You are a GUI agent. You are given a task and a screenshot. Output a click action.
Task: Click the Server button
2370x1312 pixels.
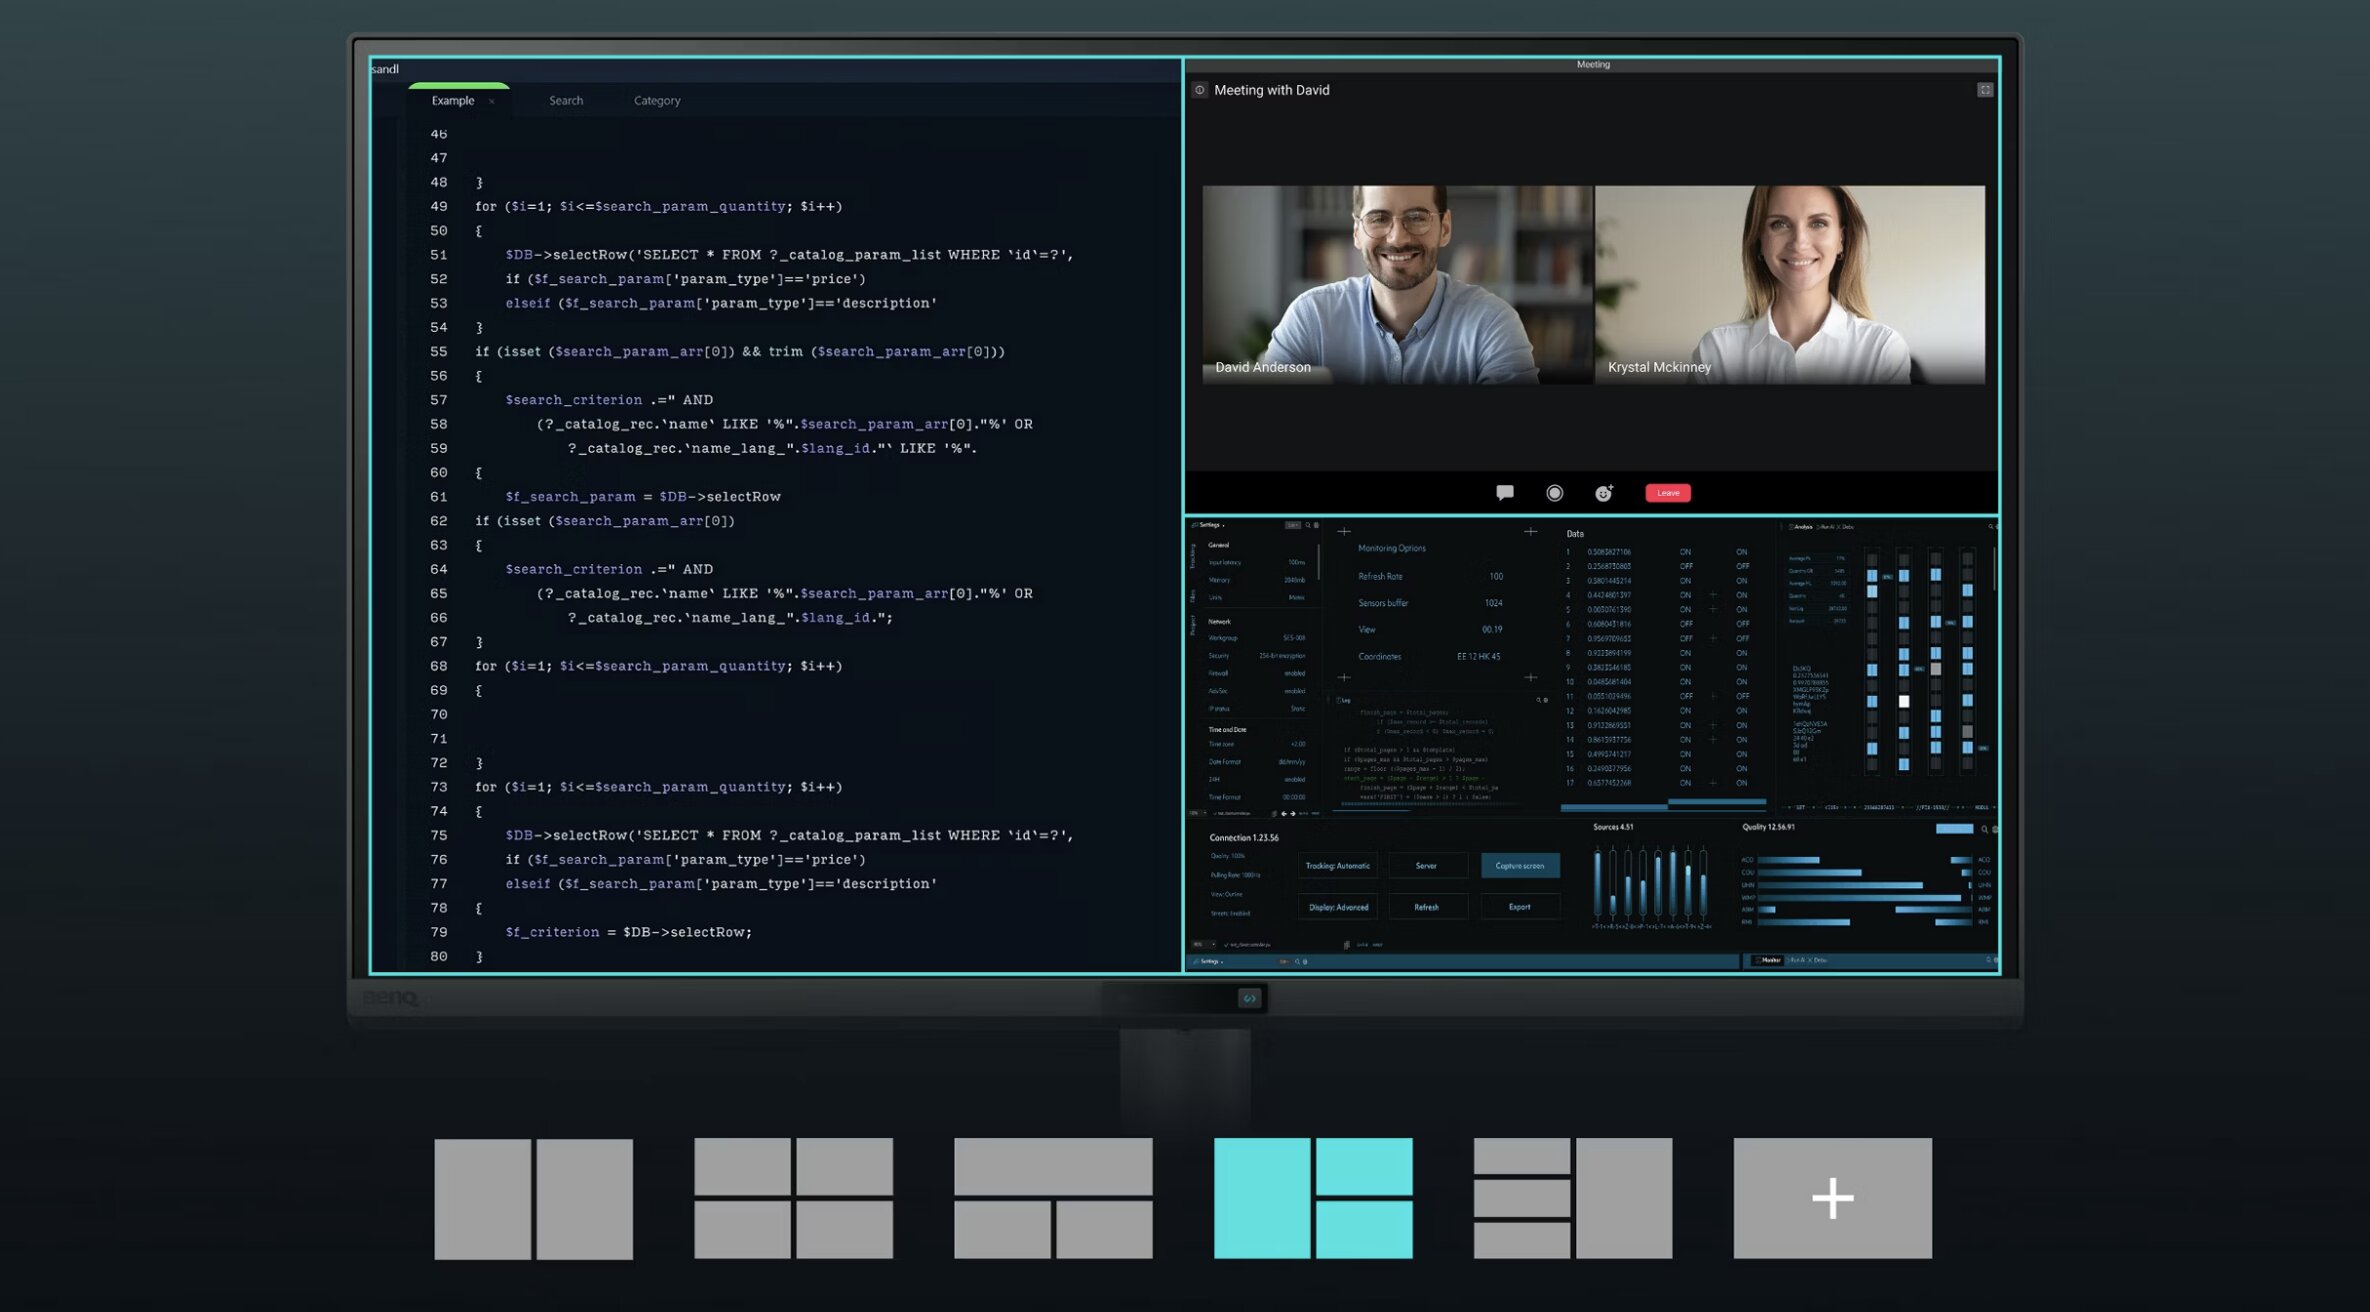coord(1427,866)
